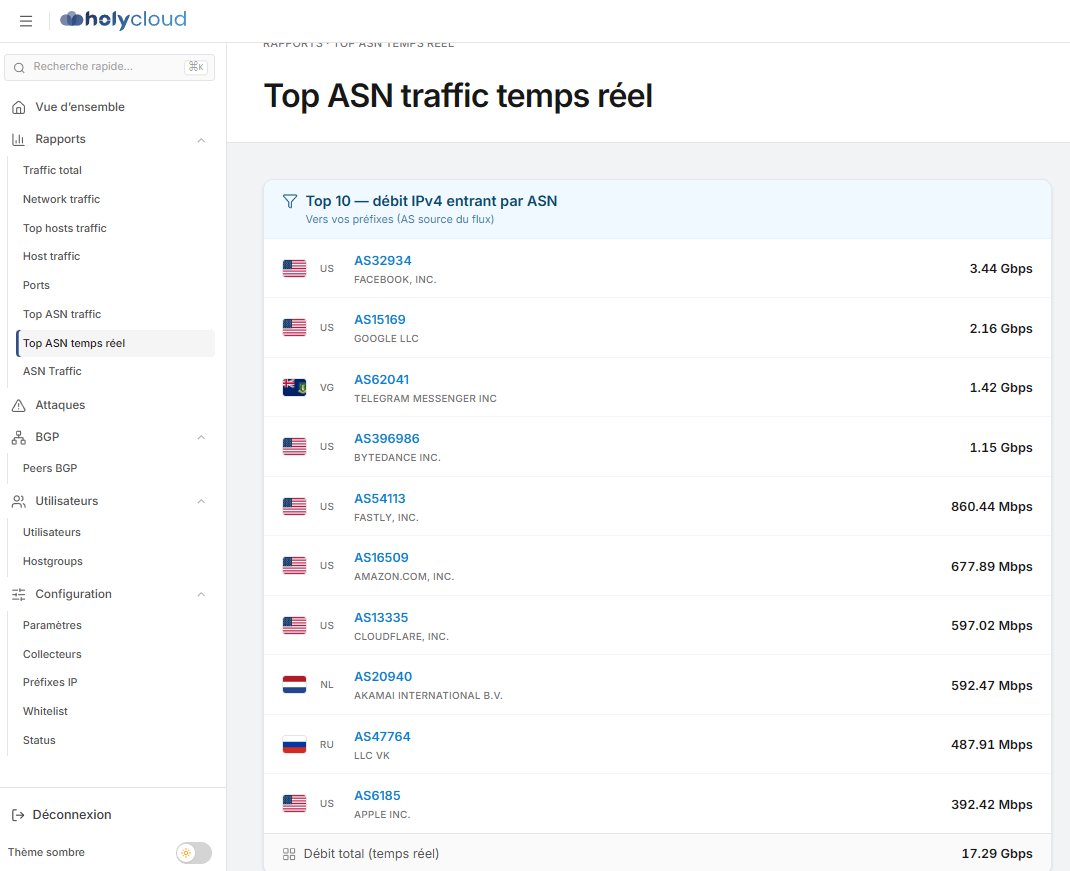Click the ⌘K shortcut badge in search
1070x871 pixels.
coord(196,67)
